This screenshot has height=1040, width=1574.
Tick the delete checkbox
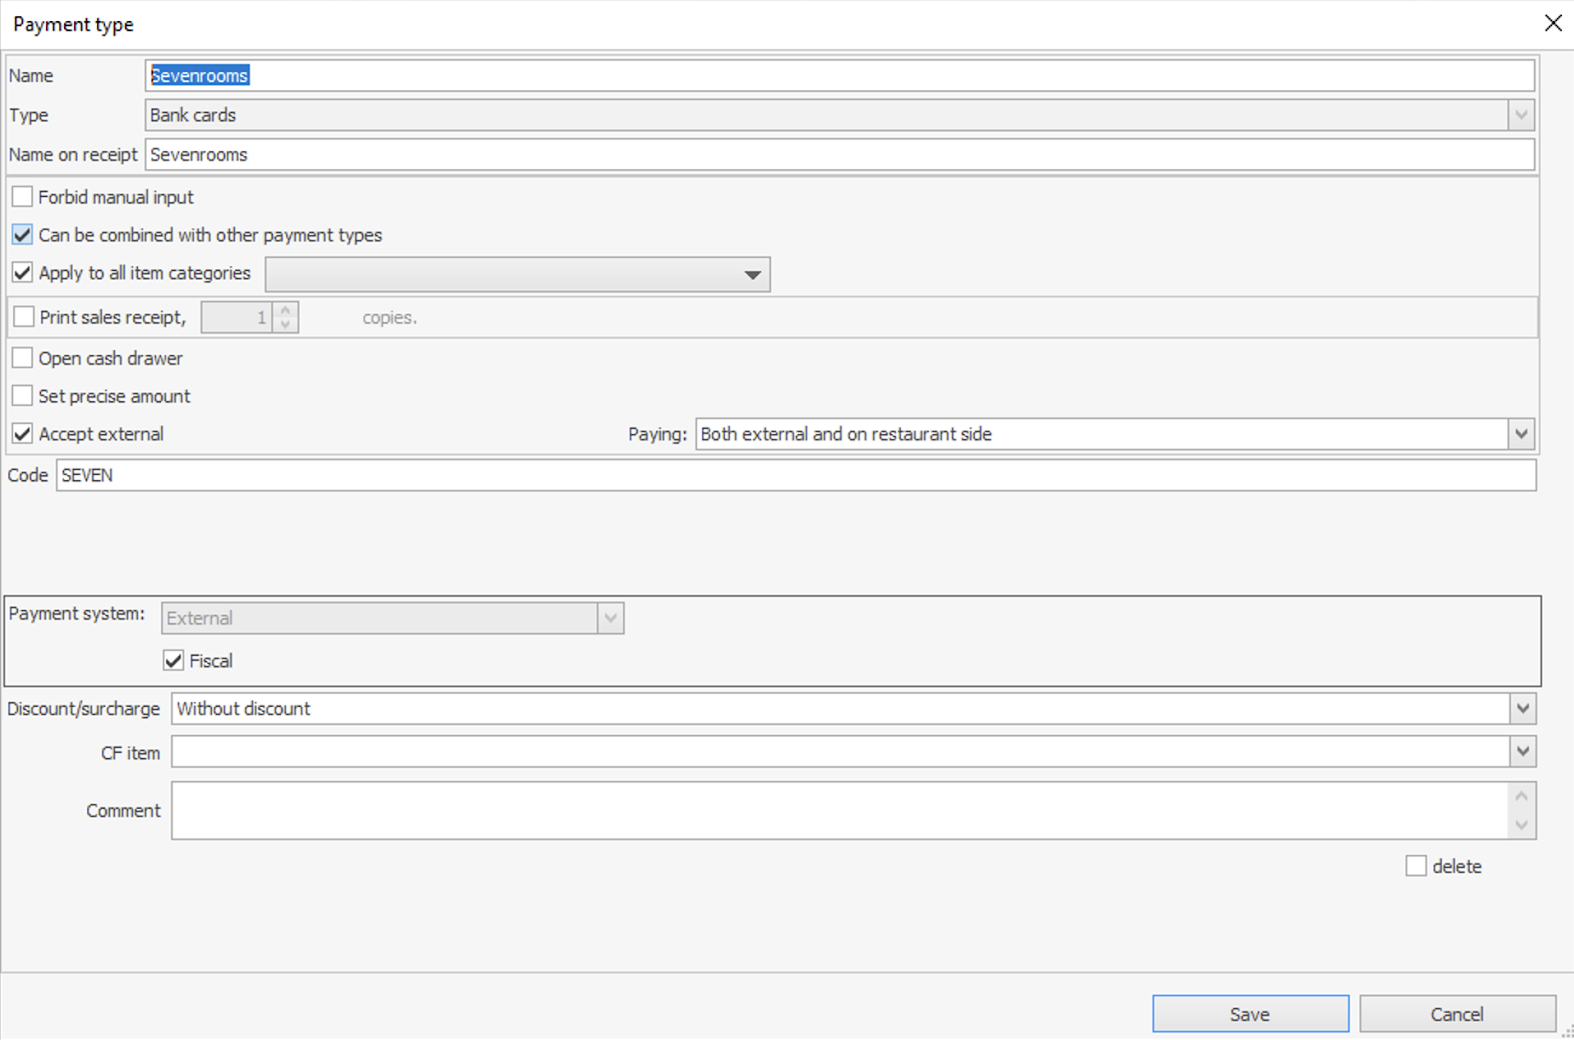pyautogui.click(x=1415, y=866)
